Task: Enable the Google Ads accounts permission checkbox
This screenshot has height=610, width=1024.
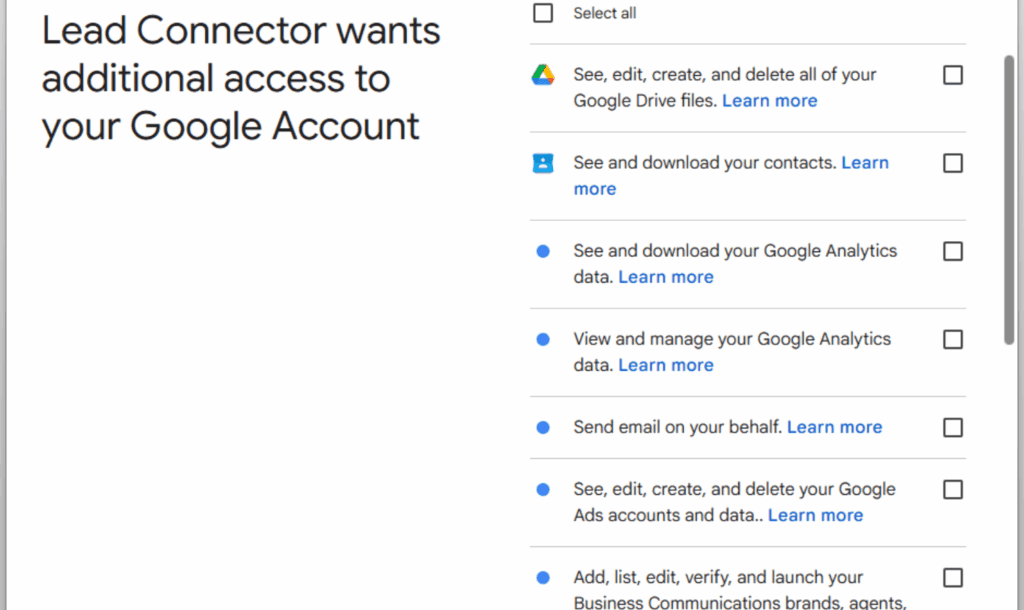Action: [x=953, y=489]
